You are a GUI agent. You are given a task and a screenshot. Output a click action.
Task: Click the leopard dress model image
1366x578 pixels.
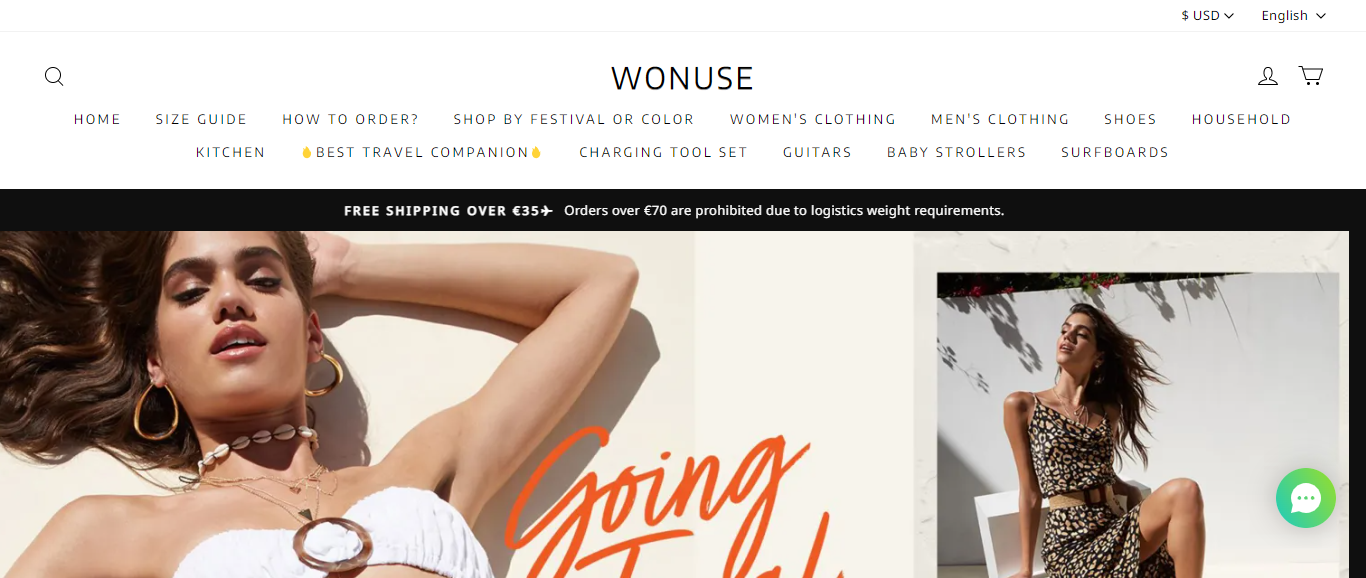(1138, 425)
